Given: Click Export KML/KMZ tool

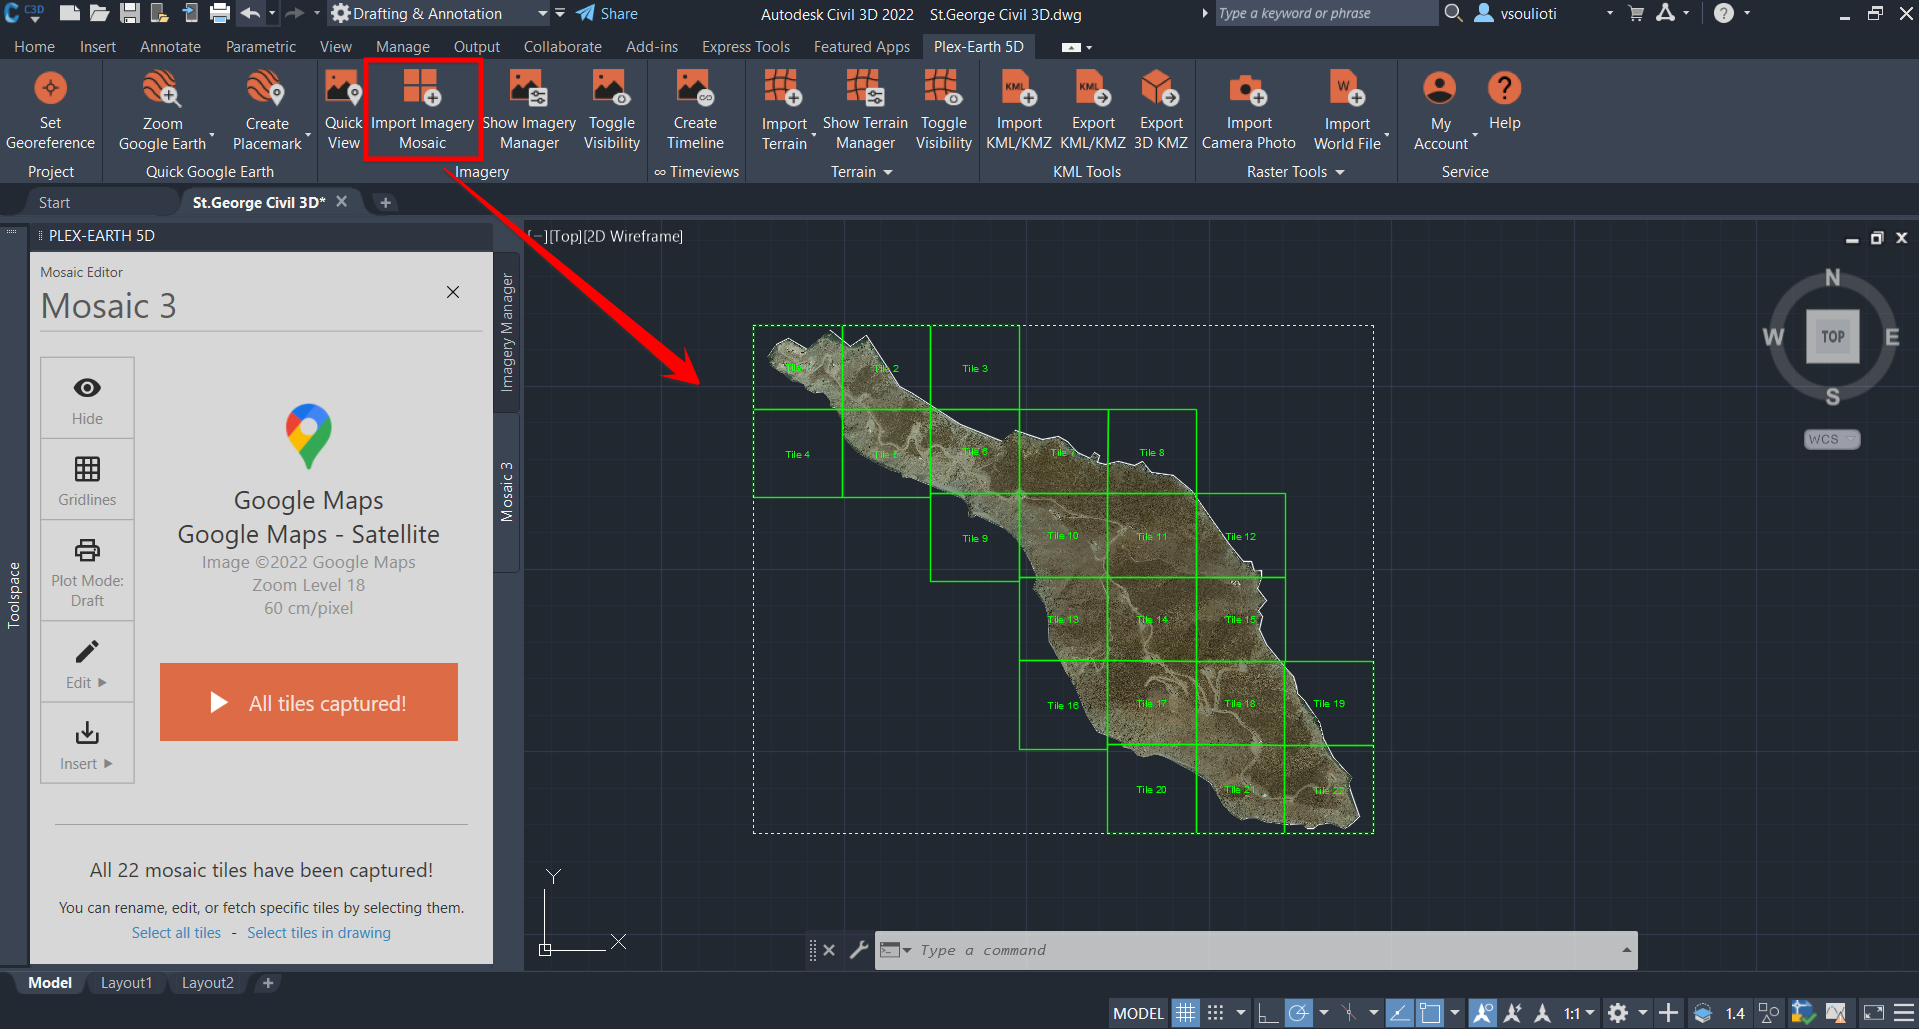Looking at the screenshot, I should tap(1093, 111).
